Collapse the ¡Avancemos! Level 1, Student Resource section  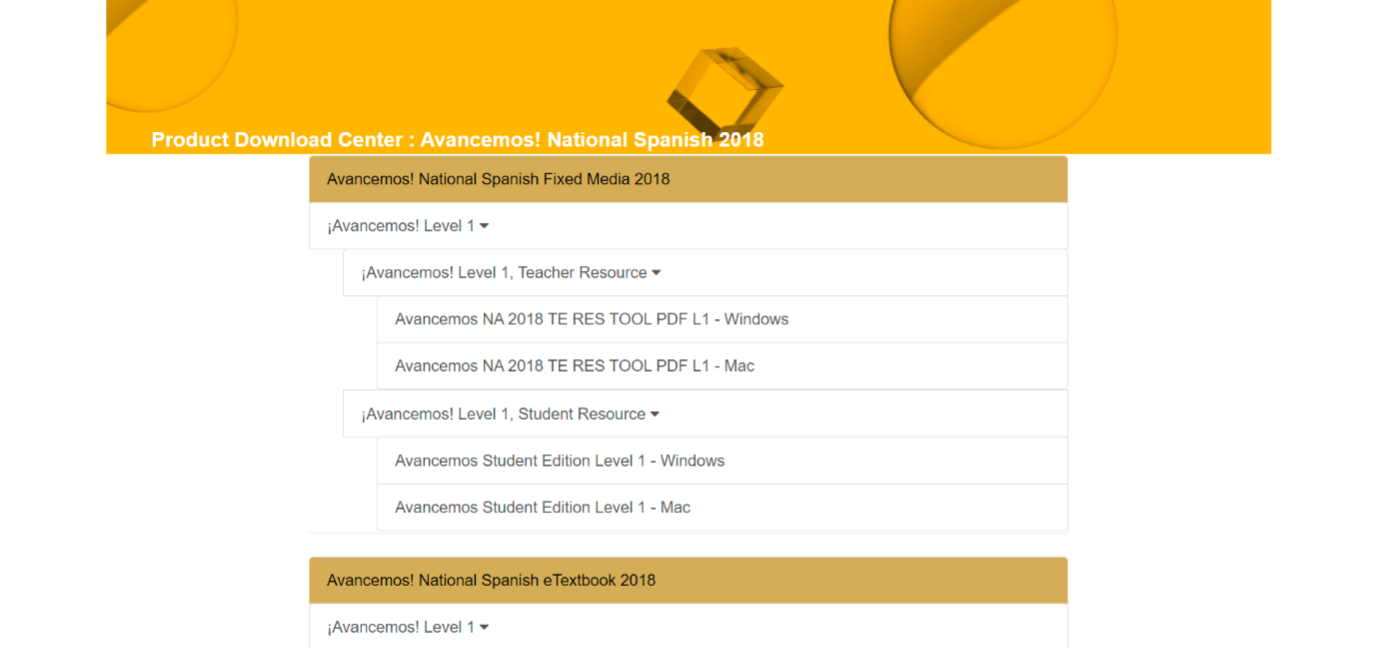click(507, 413)
